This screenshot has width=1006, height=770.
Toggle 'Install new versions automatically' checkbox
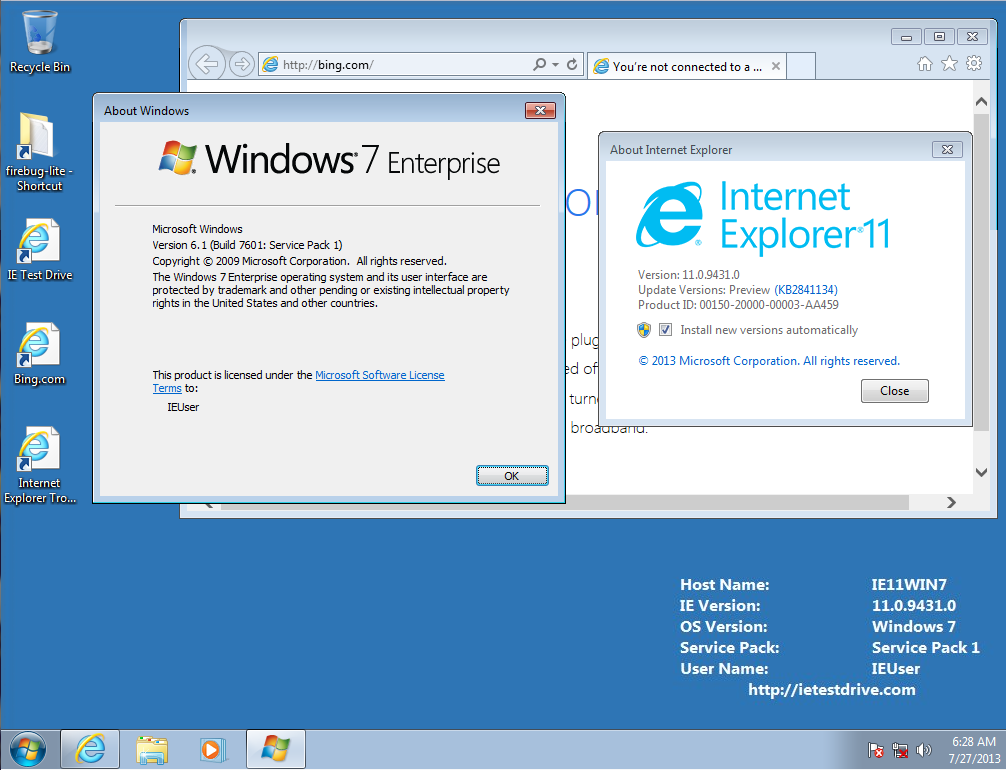coord(665,330)
